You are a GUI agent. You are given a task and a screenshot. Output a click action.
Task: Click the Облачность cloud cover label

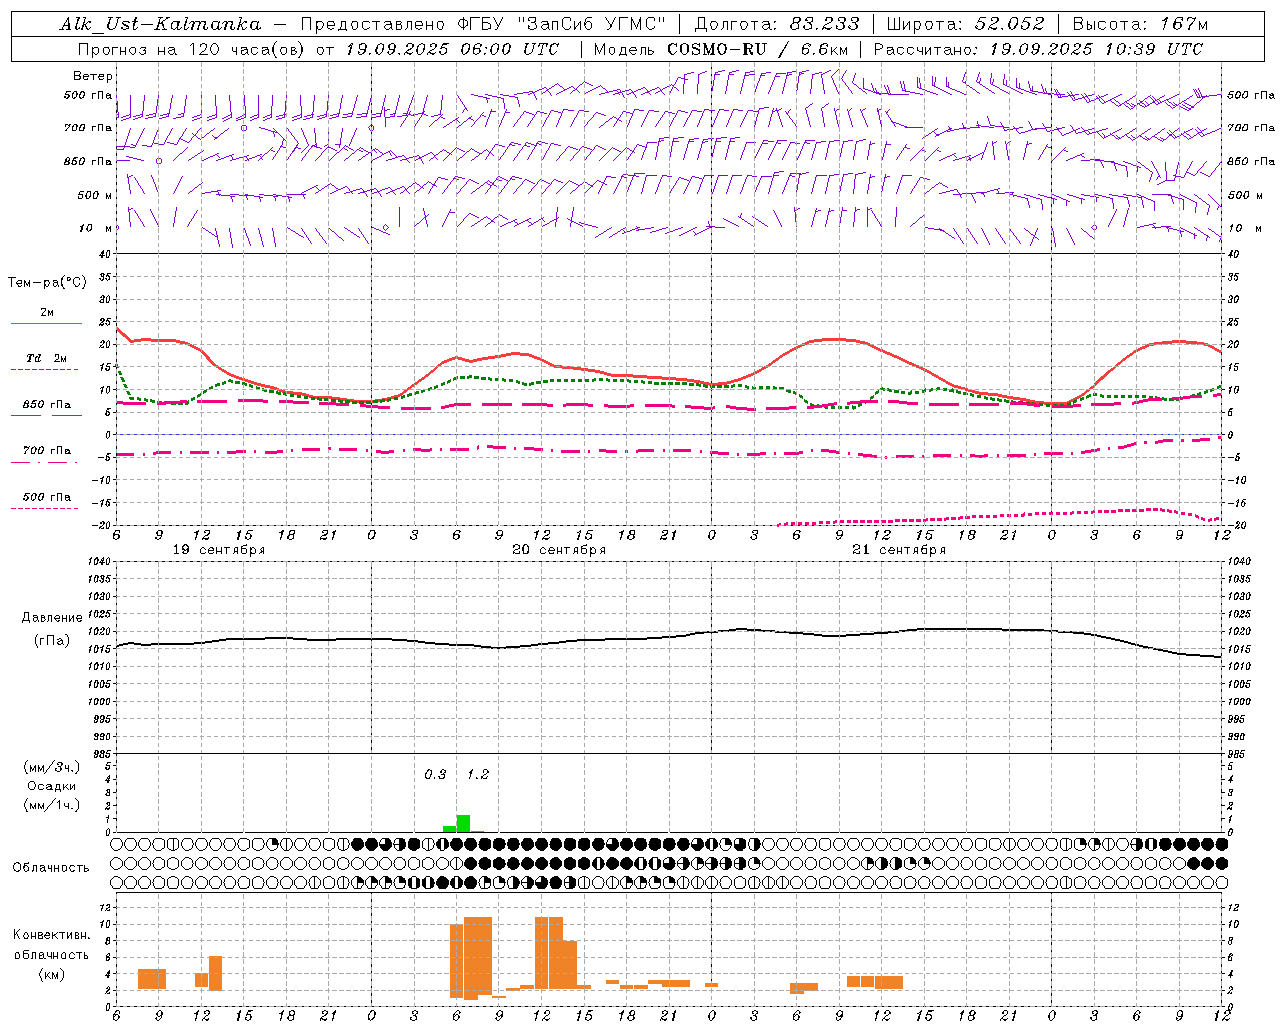pyautogui.click(x=51, y=867)
